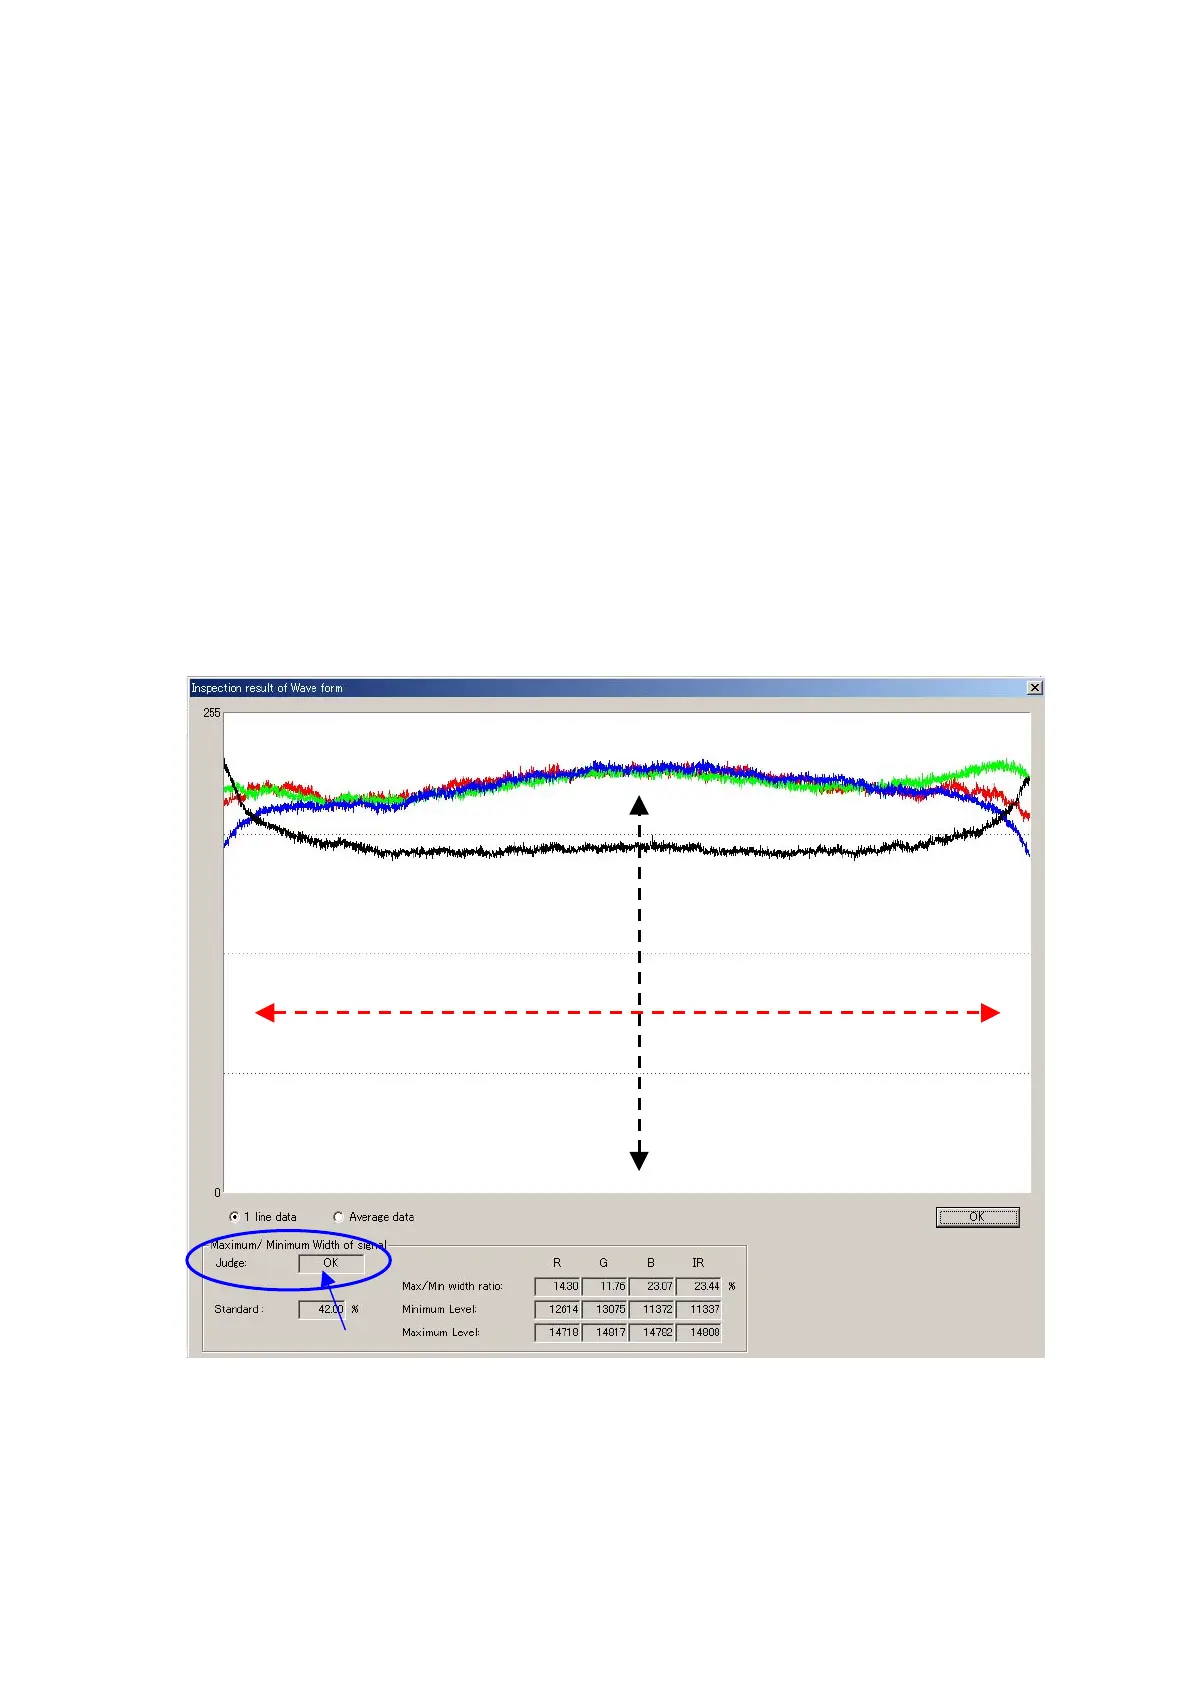Image resolution: width=1190 pixels, height=1684 pixels.
Task: Select the 1 line data radio button
Action: (x=234, y=1217)
